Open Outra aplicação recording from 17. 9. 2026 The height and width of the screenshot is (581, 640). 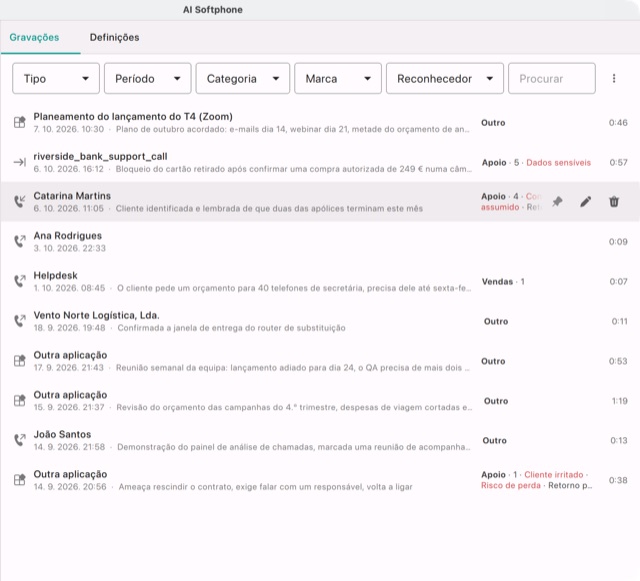click(x=320, y=361)
